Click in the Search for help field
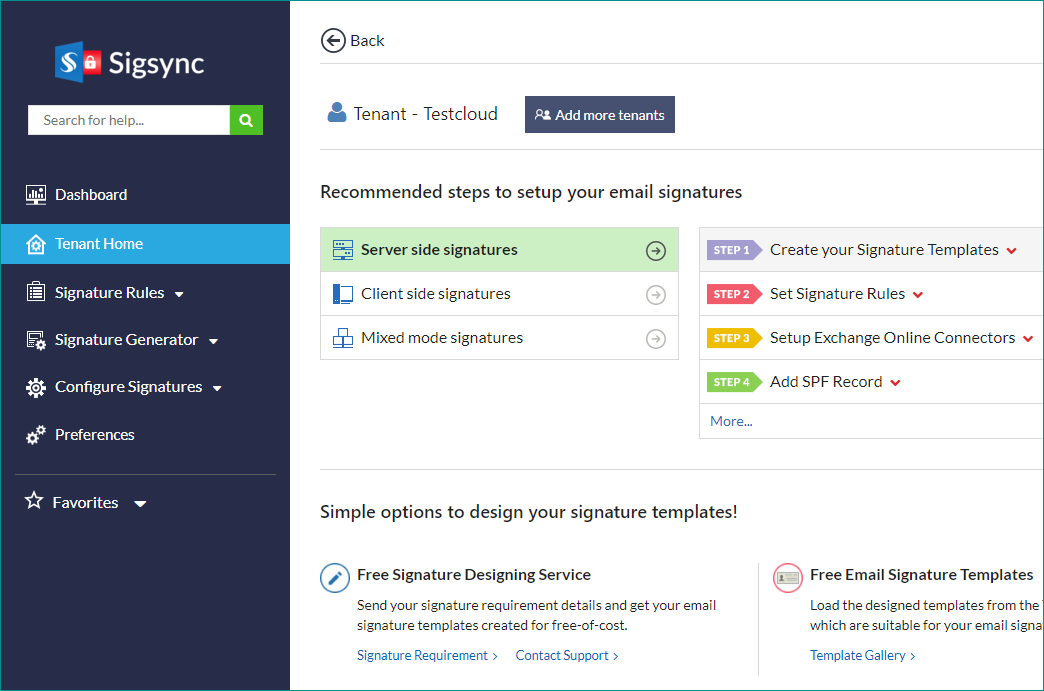The height and width of the screenshot is (691, 1044). (129, 120)
